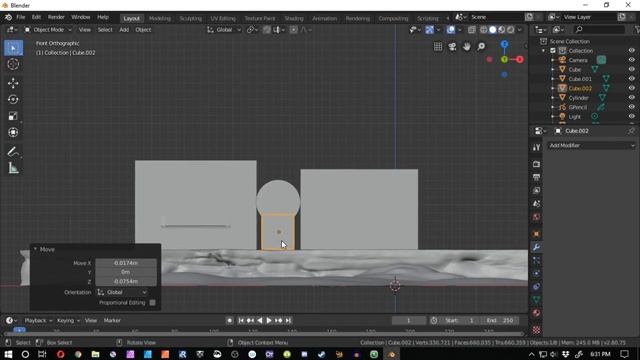Collapse the Move operator panel
The height and width of the screenshot is (360, 640).
(35, 249)
